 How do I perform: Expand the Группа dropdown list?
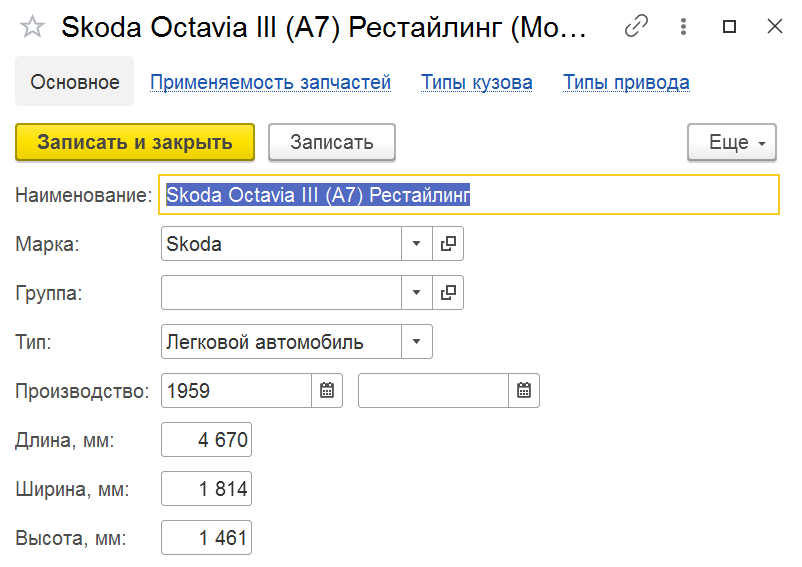pyautogui.click(x=416, y=293)
